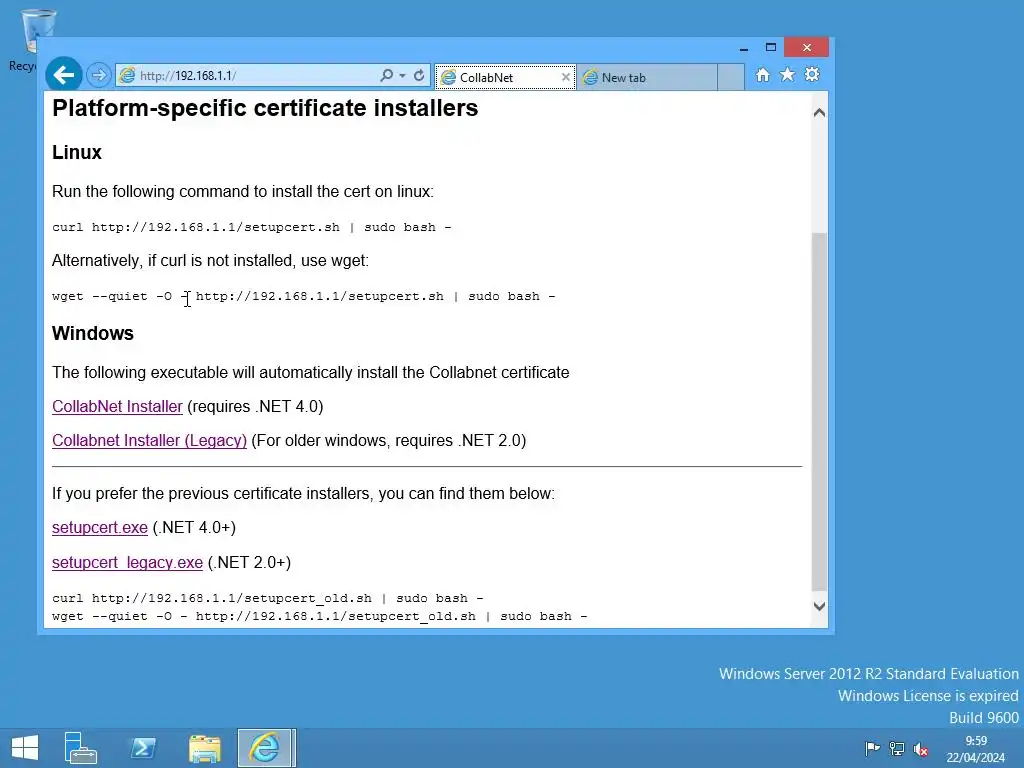Screen dimensions: 1024x768
Task: Open the Action Center flag tray icon
Action: (872, 748)
